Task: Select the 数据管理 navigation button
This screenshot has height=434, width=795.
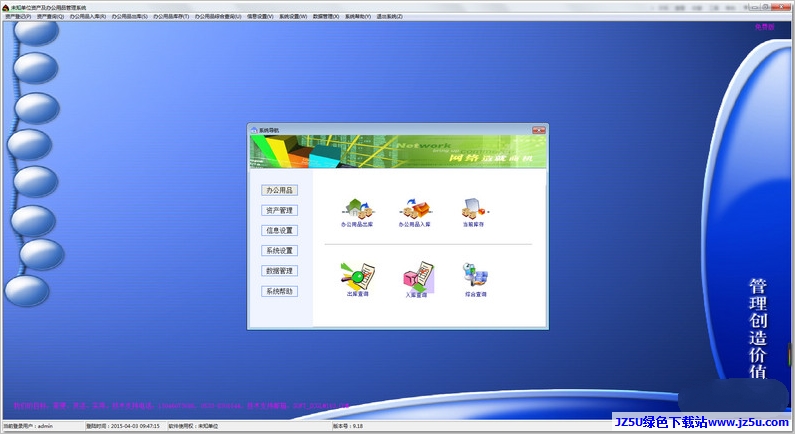Action: [279, 271]
